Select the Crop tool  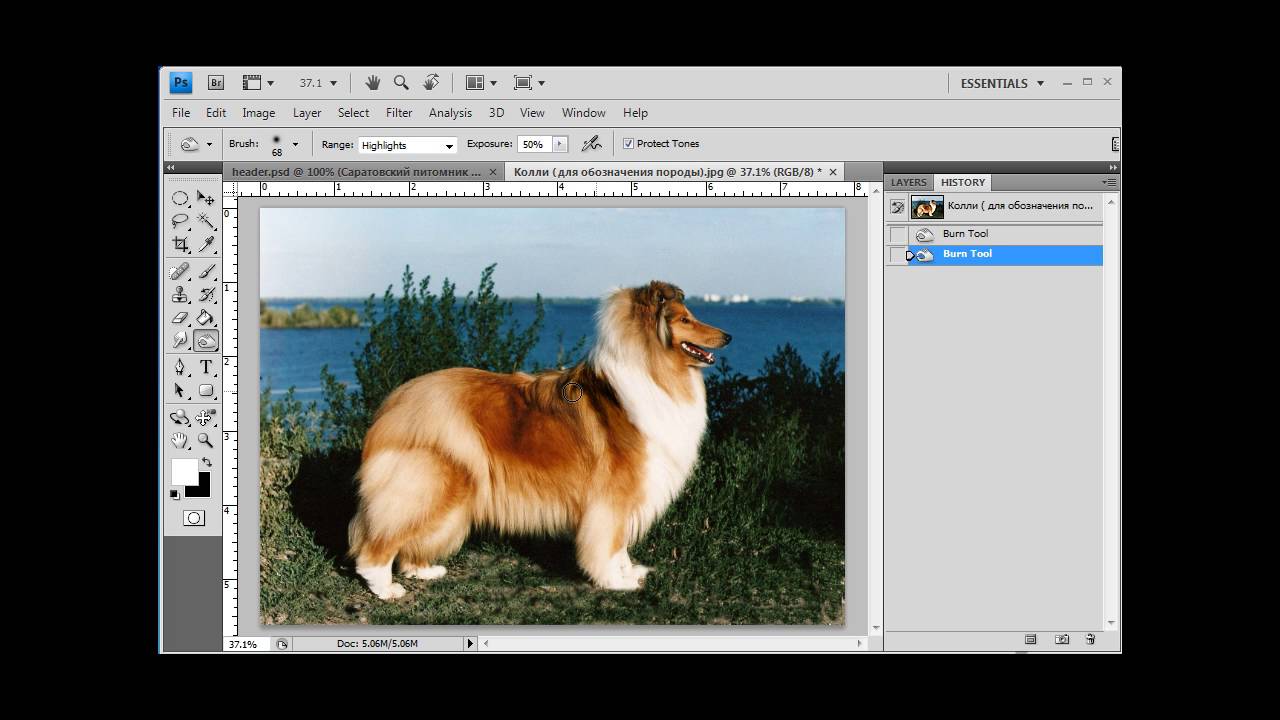pos(180,244)
